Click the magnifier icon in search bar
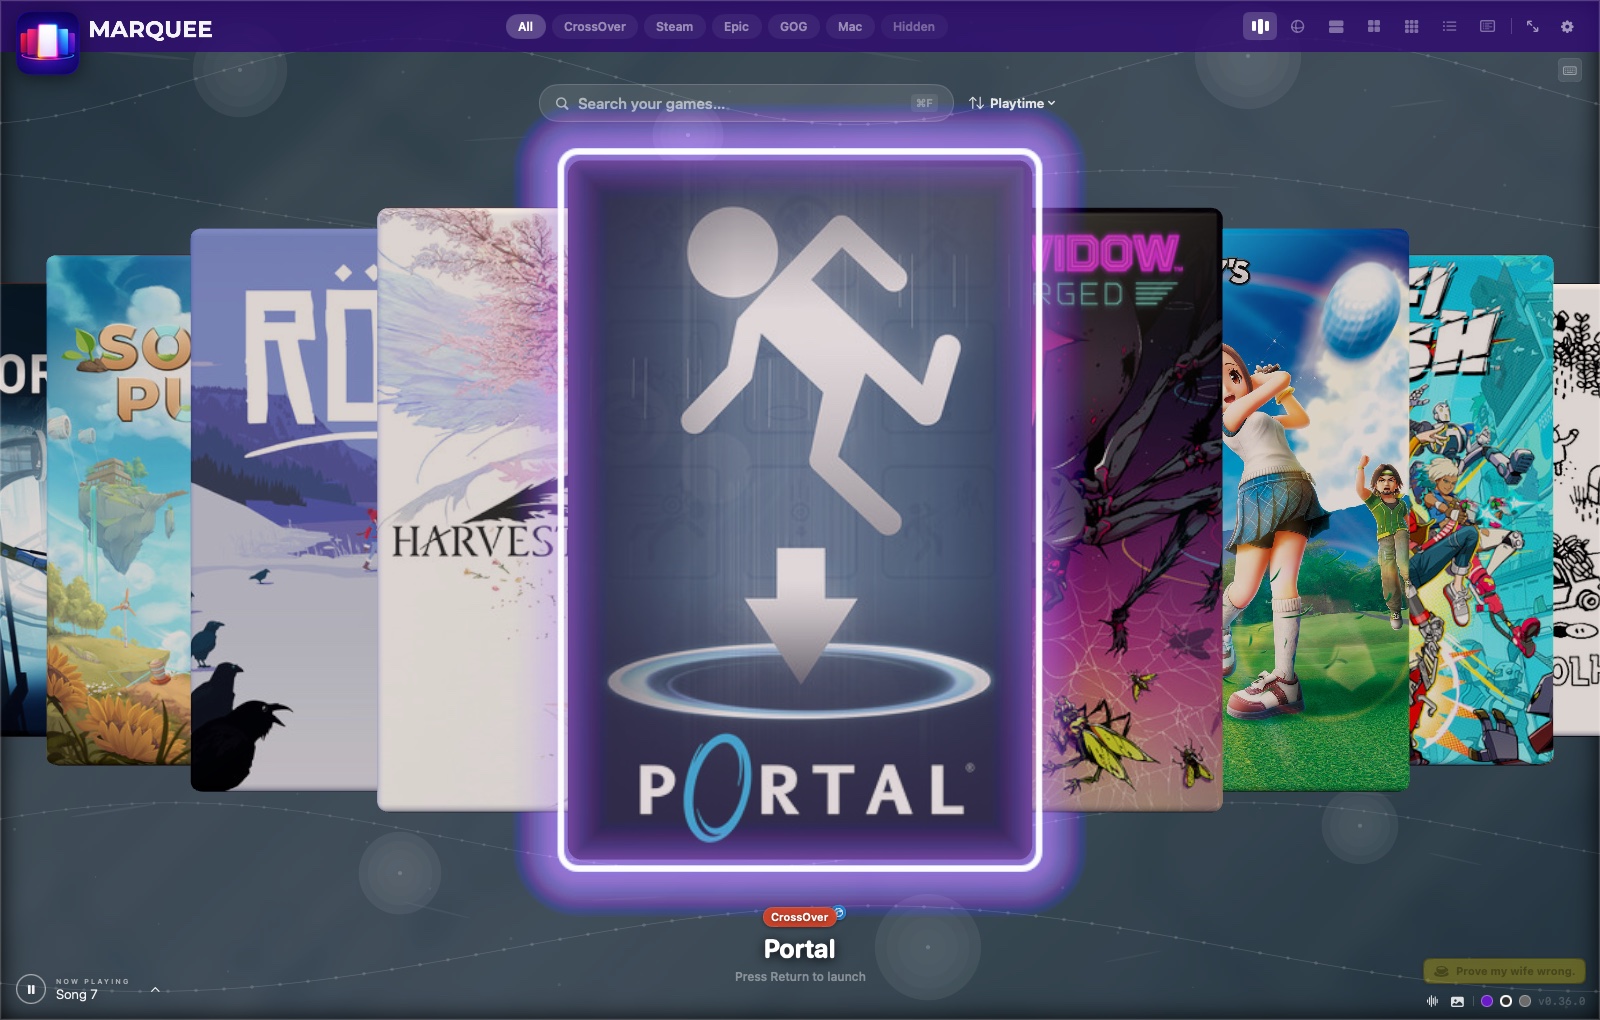The width and height of the screenshot is (1600, 1020). tap(562, 104)
